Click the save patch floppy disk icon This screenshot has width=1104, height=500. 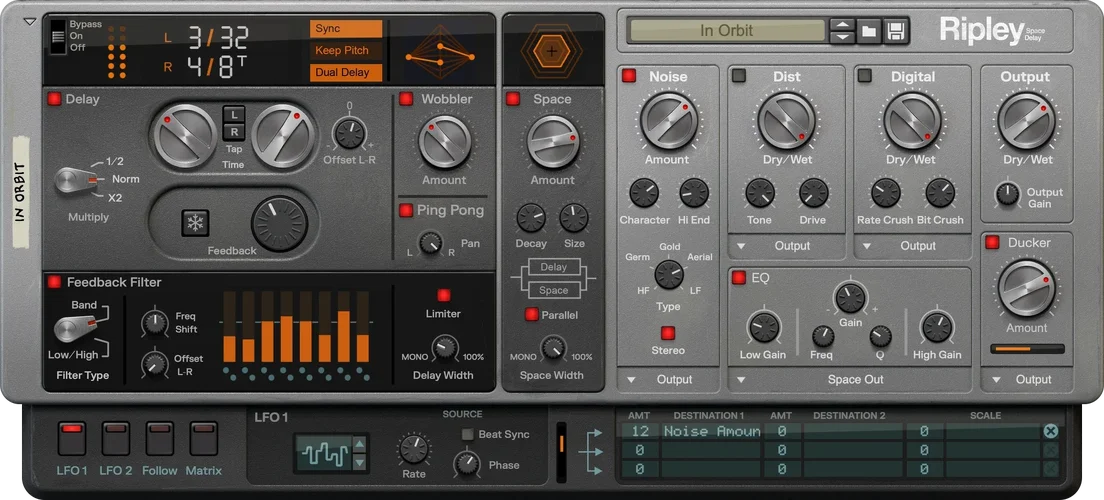tap(895, 31)
